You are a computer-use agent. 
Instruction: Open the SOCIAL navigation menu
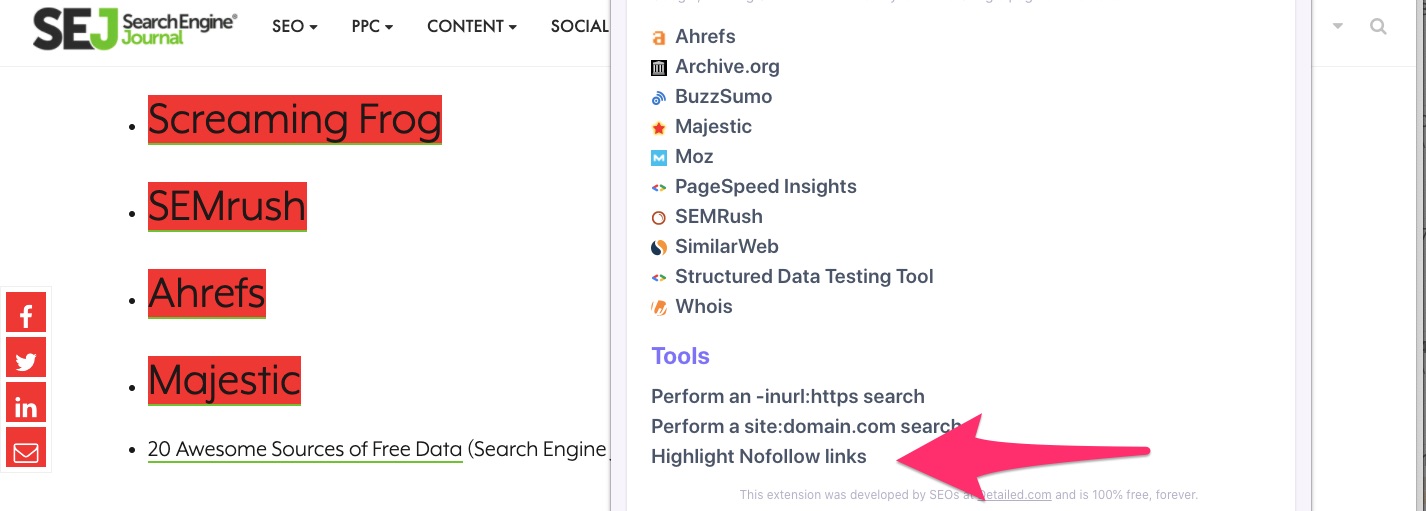[x=580, y=27]
